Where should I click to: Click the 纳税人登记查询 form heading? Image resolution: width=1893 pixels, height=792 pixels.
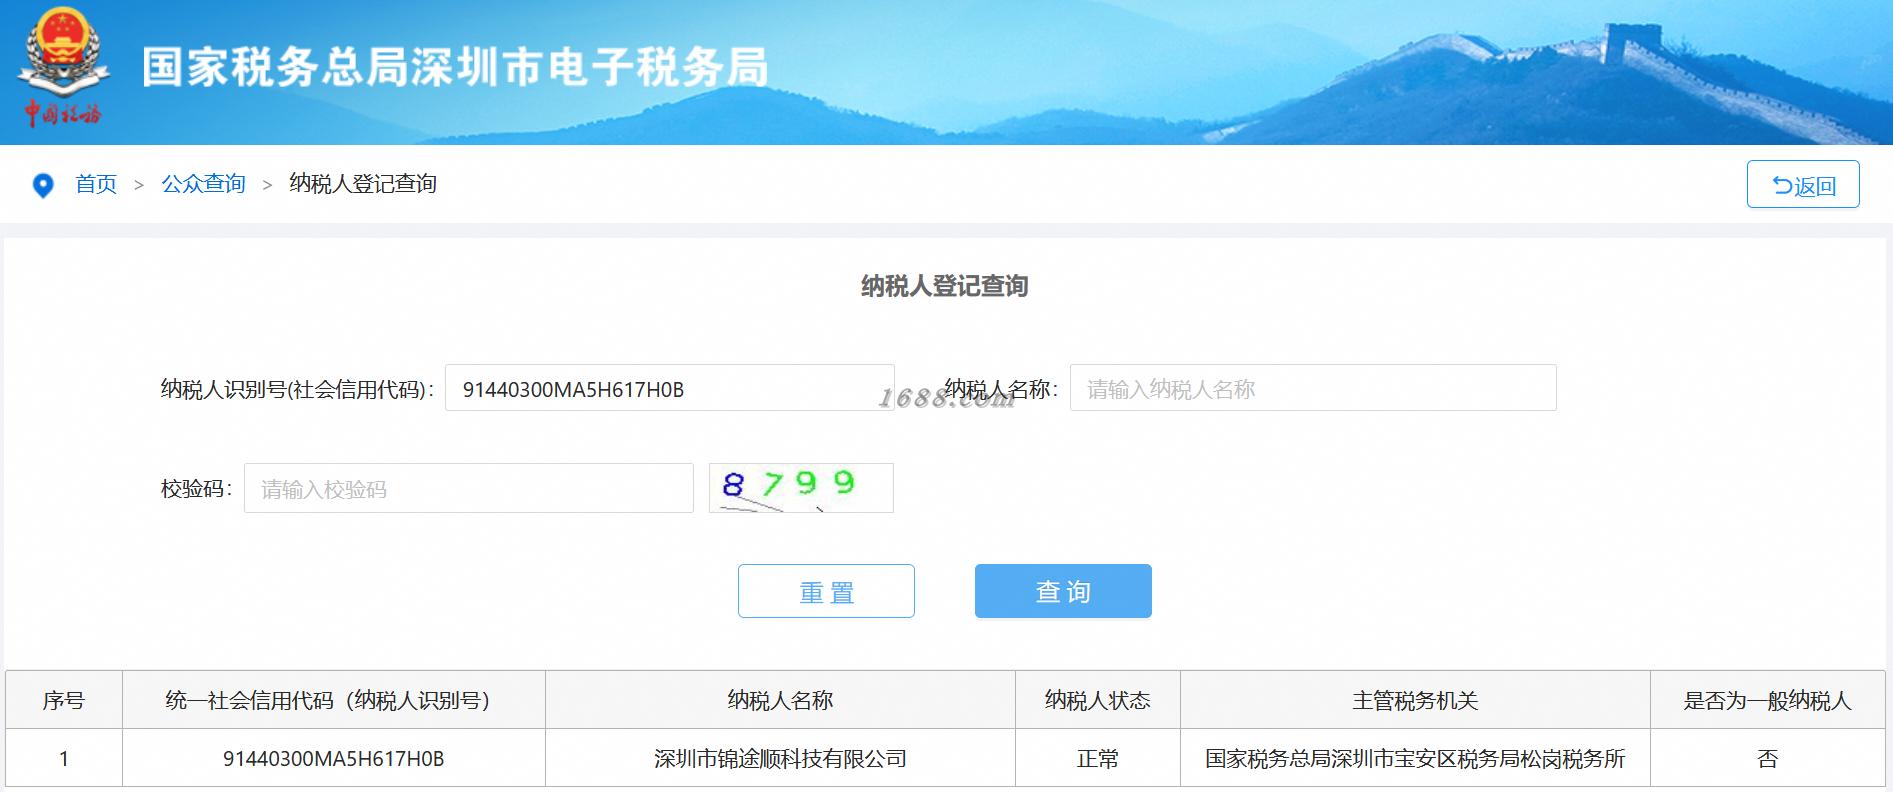click(945, 286)
